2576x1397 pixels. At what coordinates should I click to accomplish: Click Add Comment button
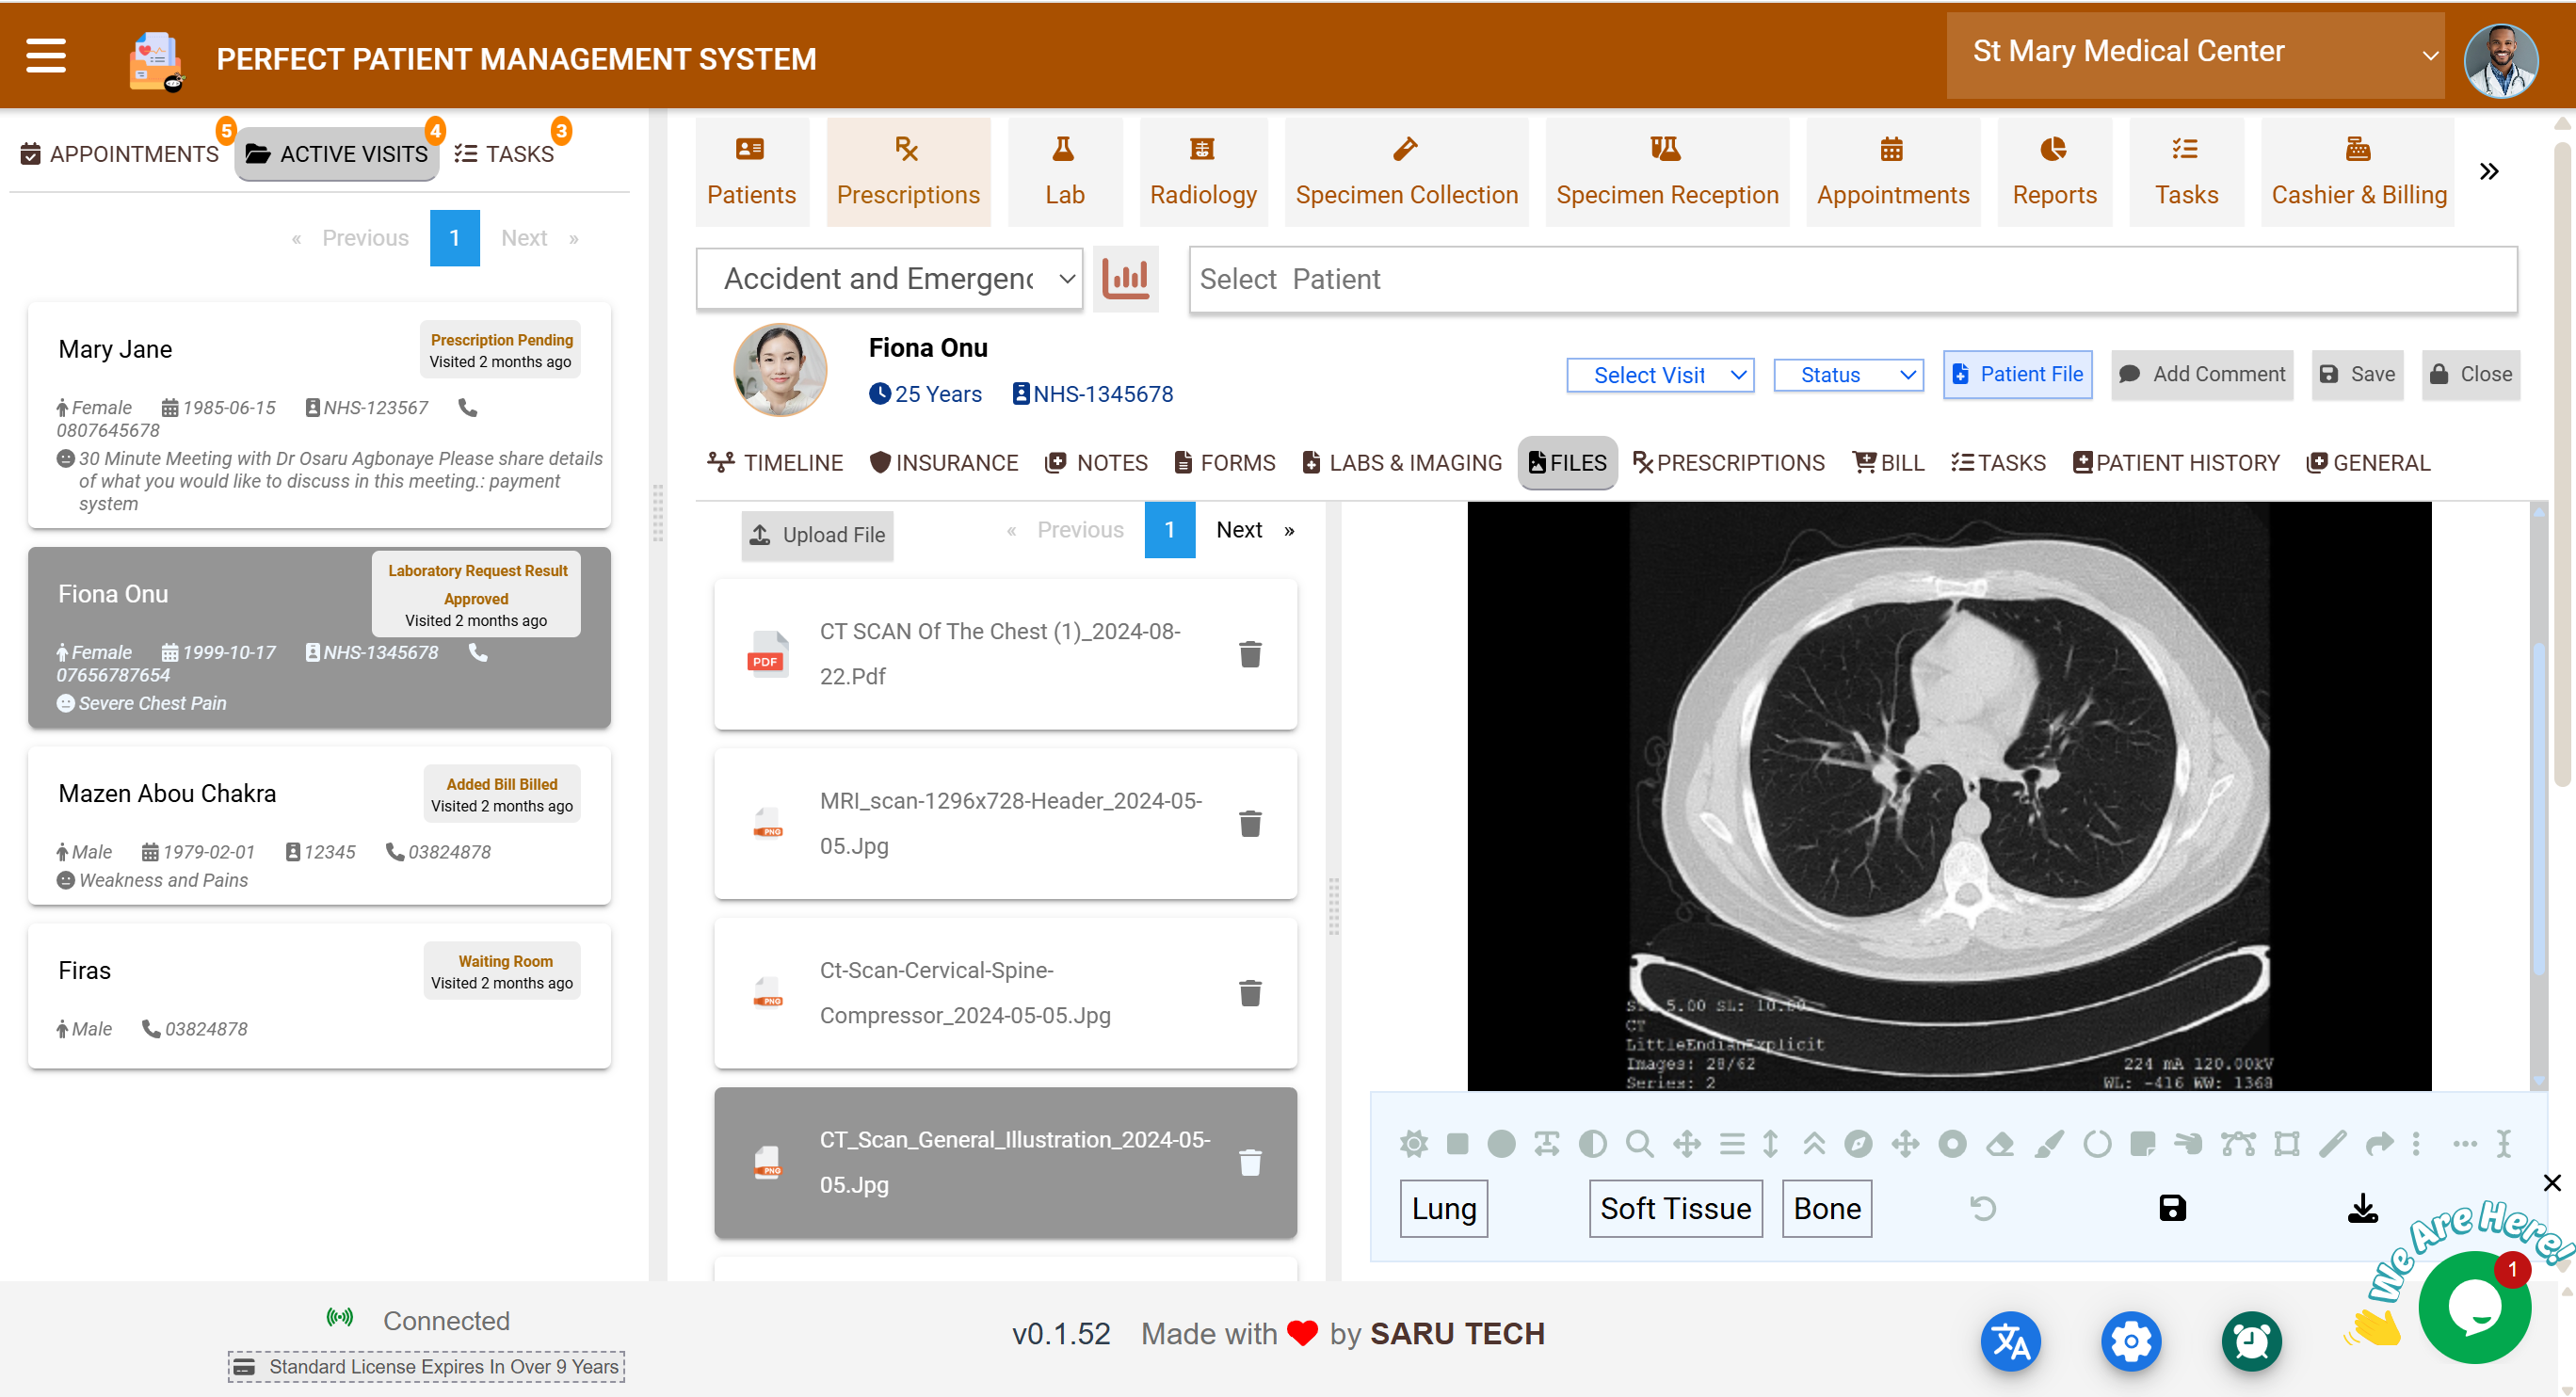[2202, 374]
